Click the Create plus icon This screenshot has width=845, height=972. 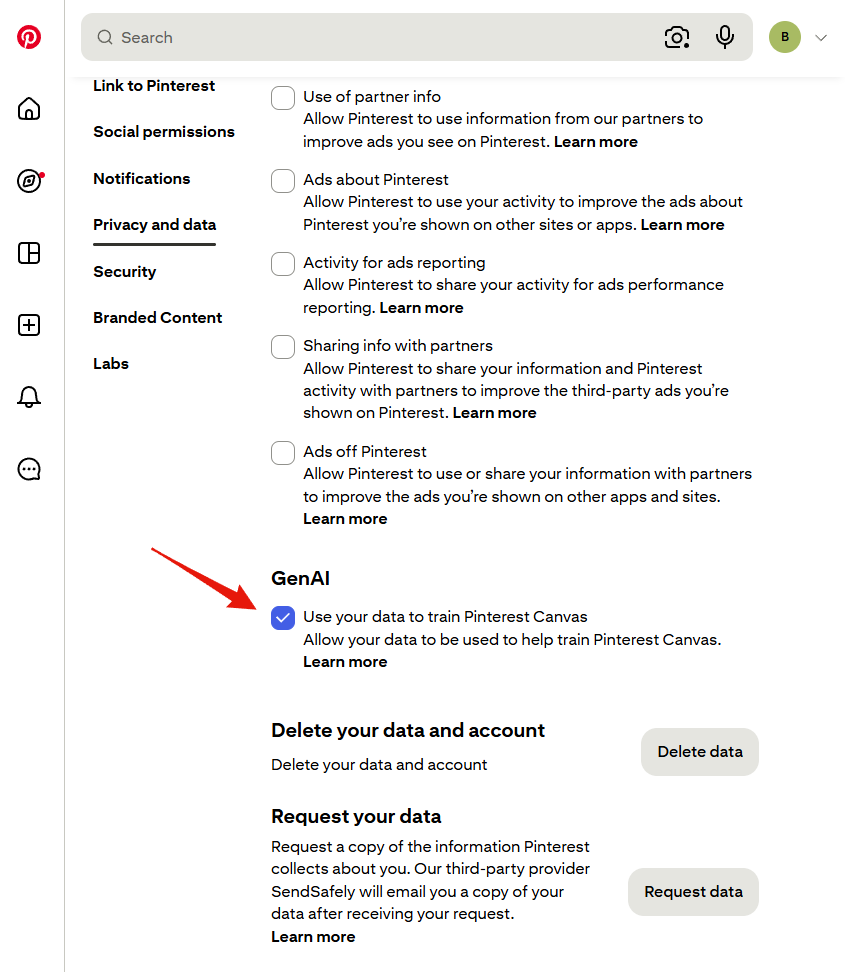(x=29, y=325)
